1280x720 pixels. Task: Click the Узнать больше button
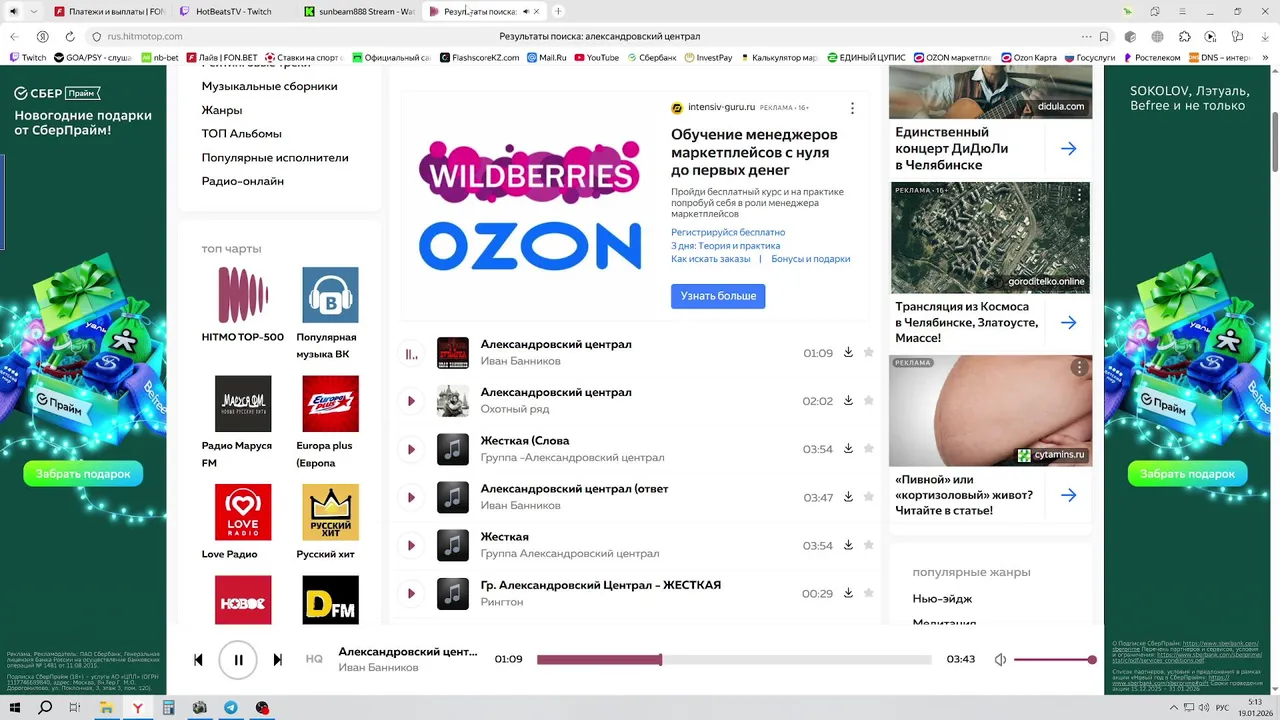pos(718,296)
